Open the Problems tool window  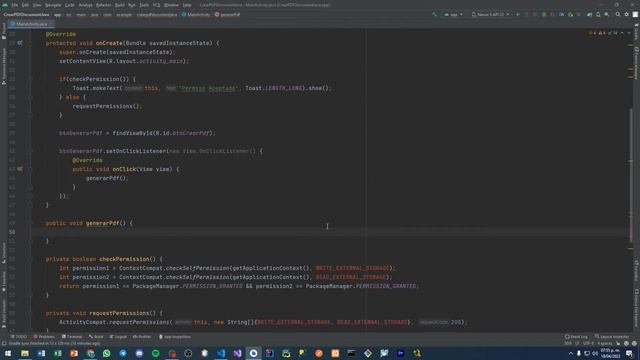44,337
